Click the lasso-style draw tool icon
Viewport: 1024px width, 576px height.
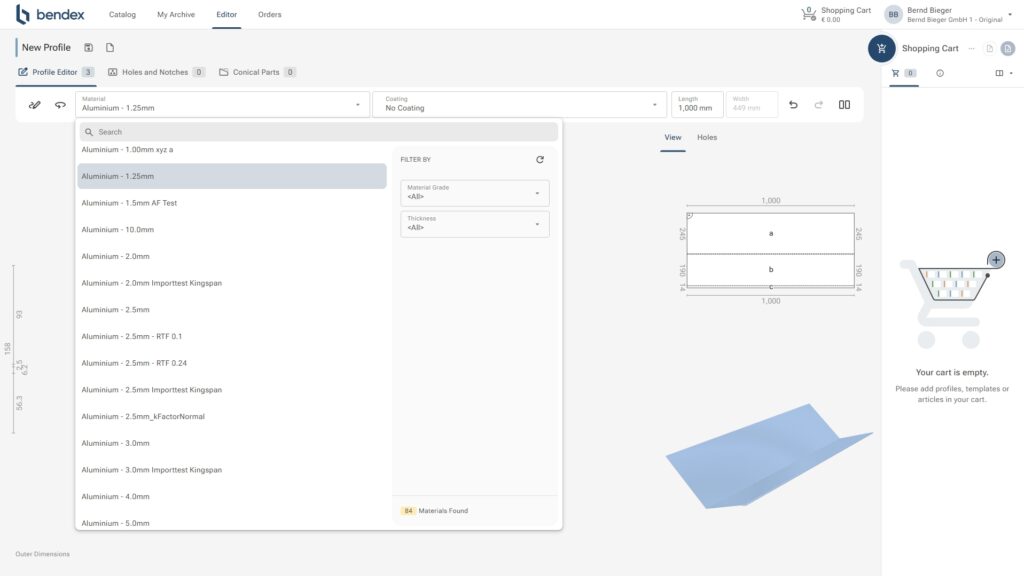[x=60, y=105]
